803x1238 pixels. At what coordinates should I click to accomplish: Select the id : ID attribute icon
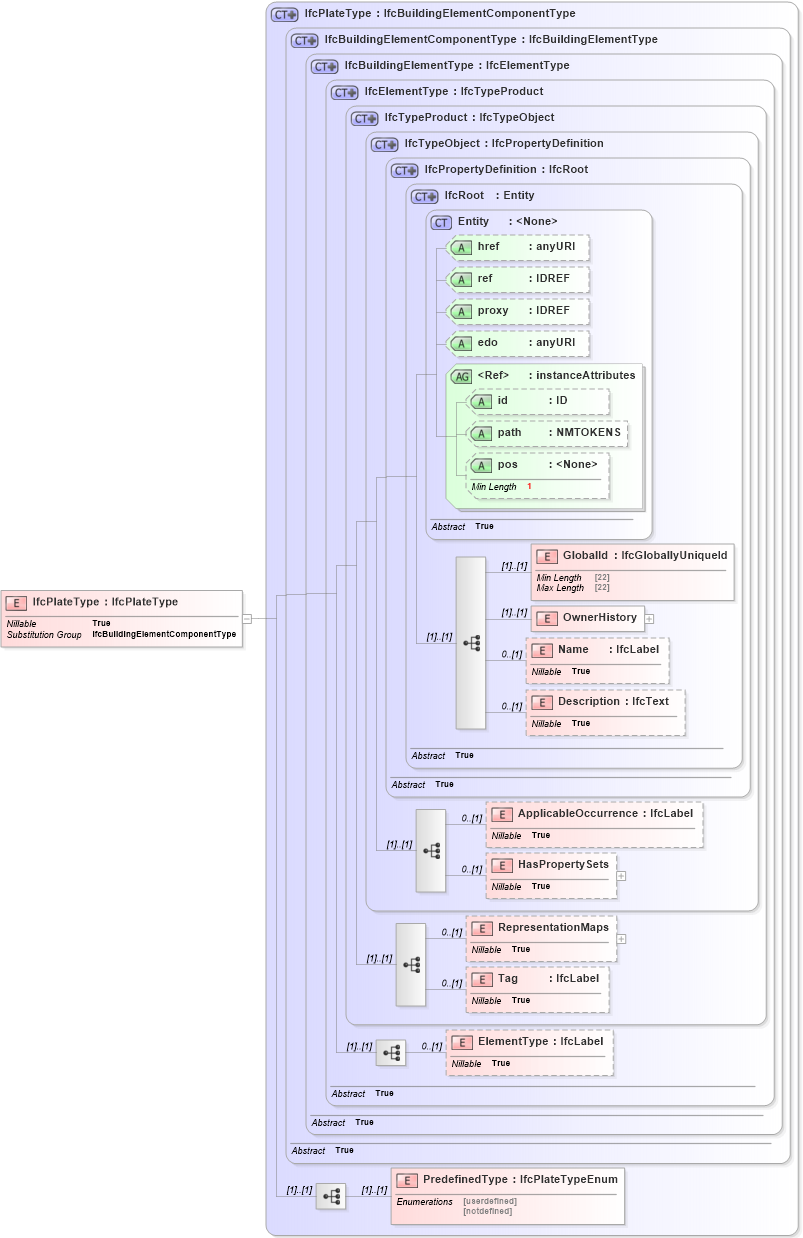pos(481,401)
